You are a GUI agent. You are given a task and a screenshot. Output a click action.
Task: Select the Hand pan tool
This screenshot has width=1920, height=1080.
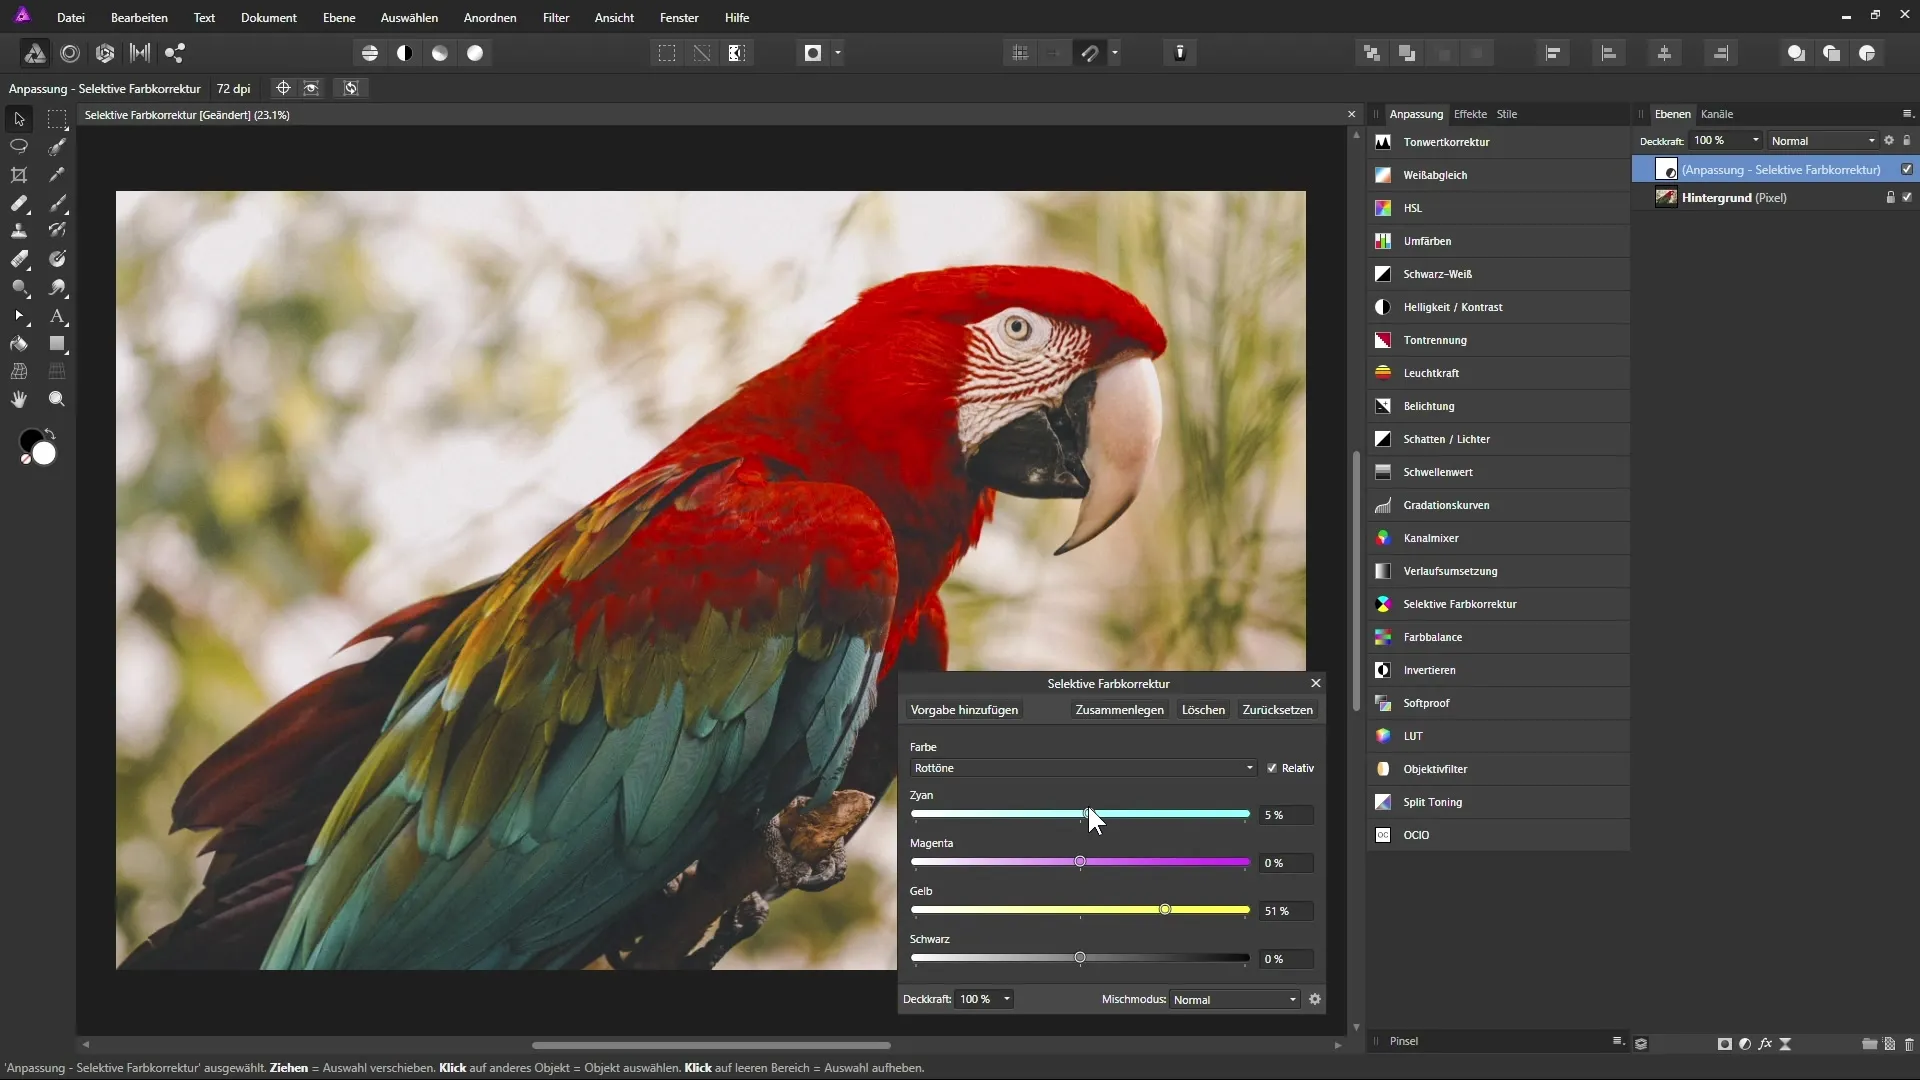point(19,399)
